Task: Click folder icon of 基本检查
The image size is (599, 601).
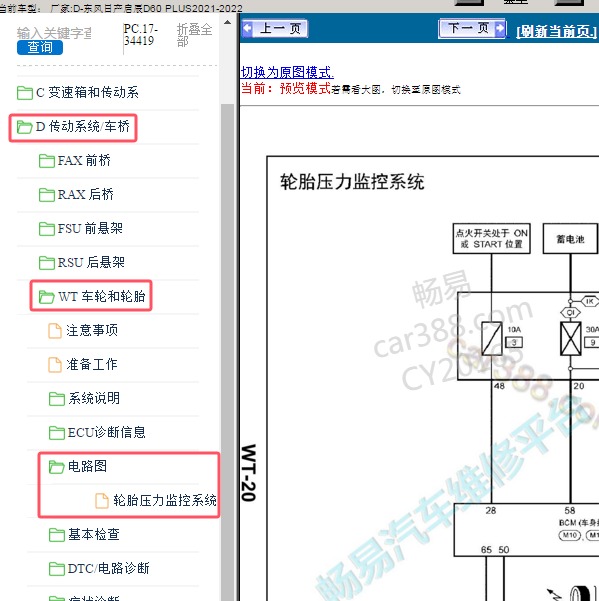Action: coord(57,535)
